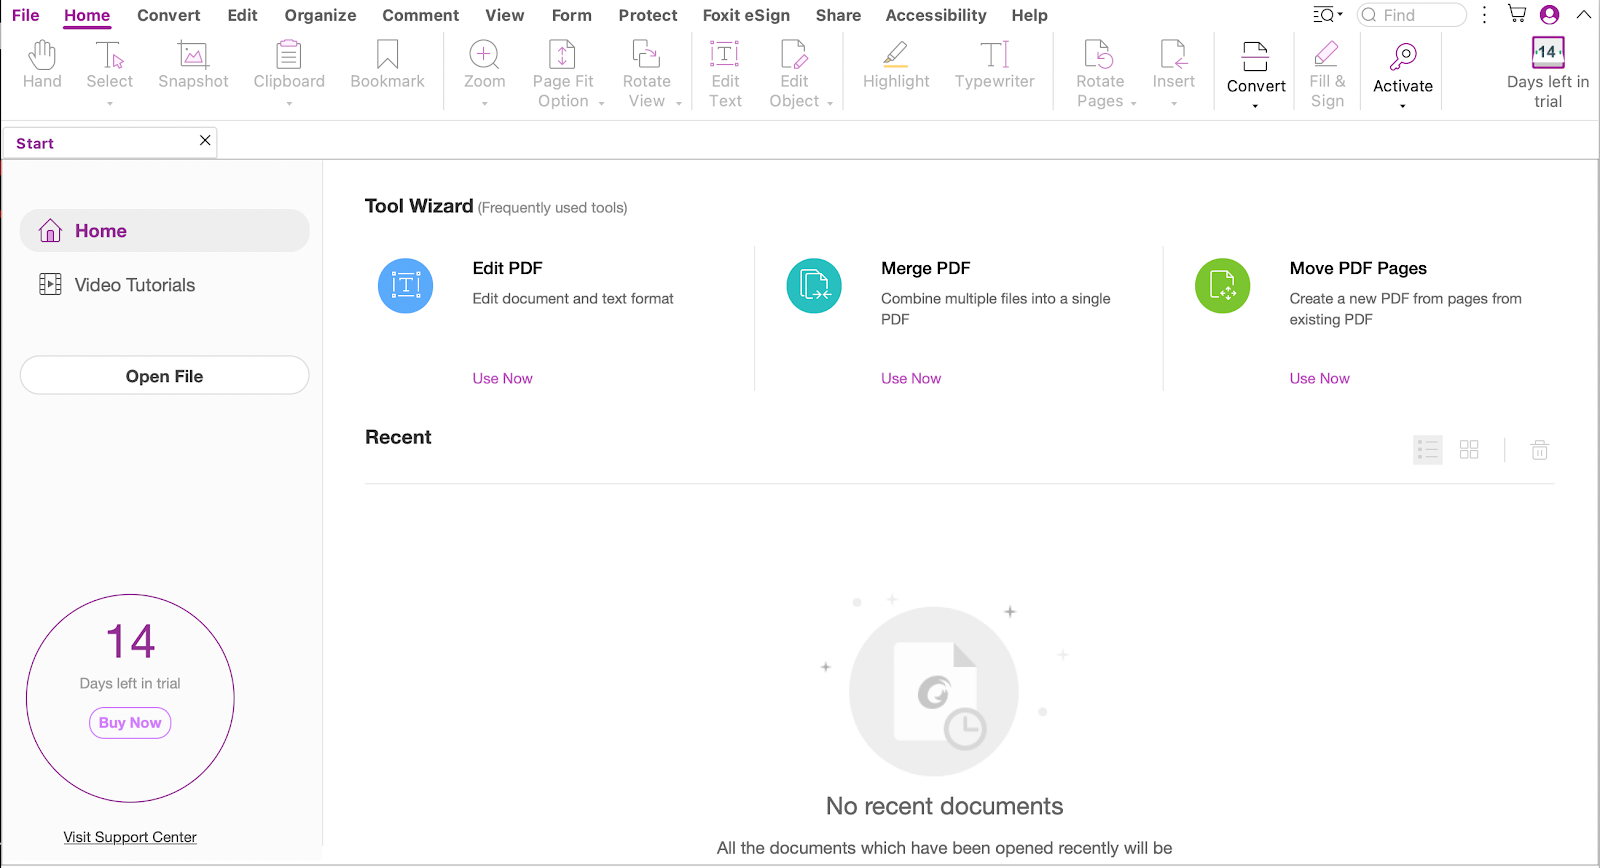Expand the Clipboard dropdown arrow
This screenshot has height=868, width=1600.
[289, 103]
